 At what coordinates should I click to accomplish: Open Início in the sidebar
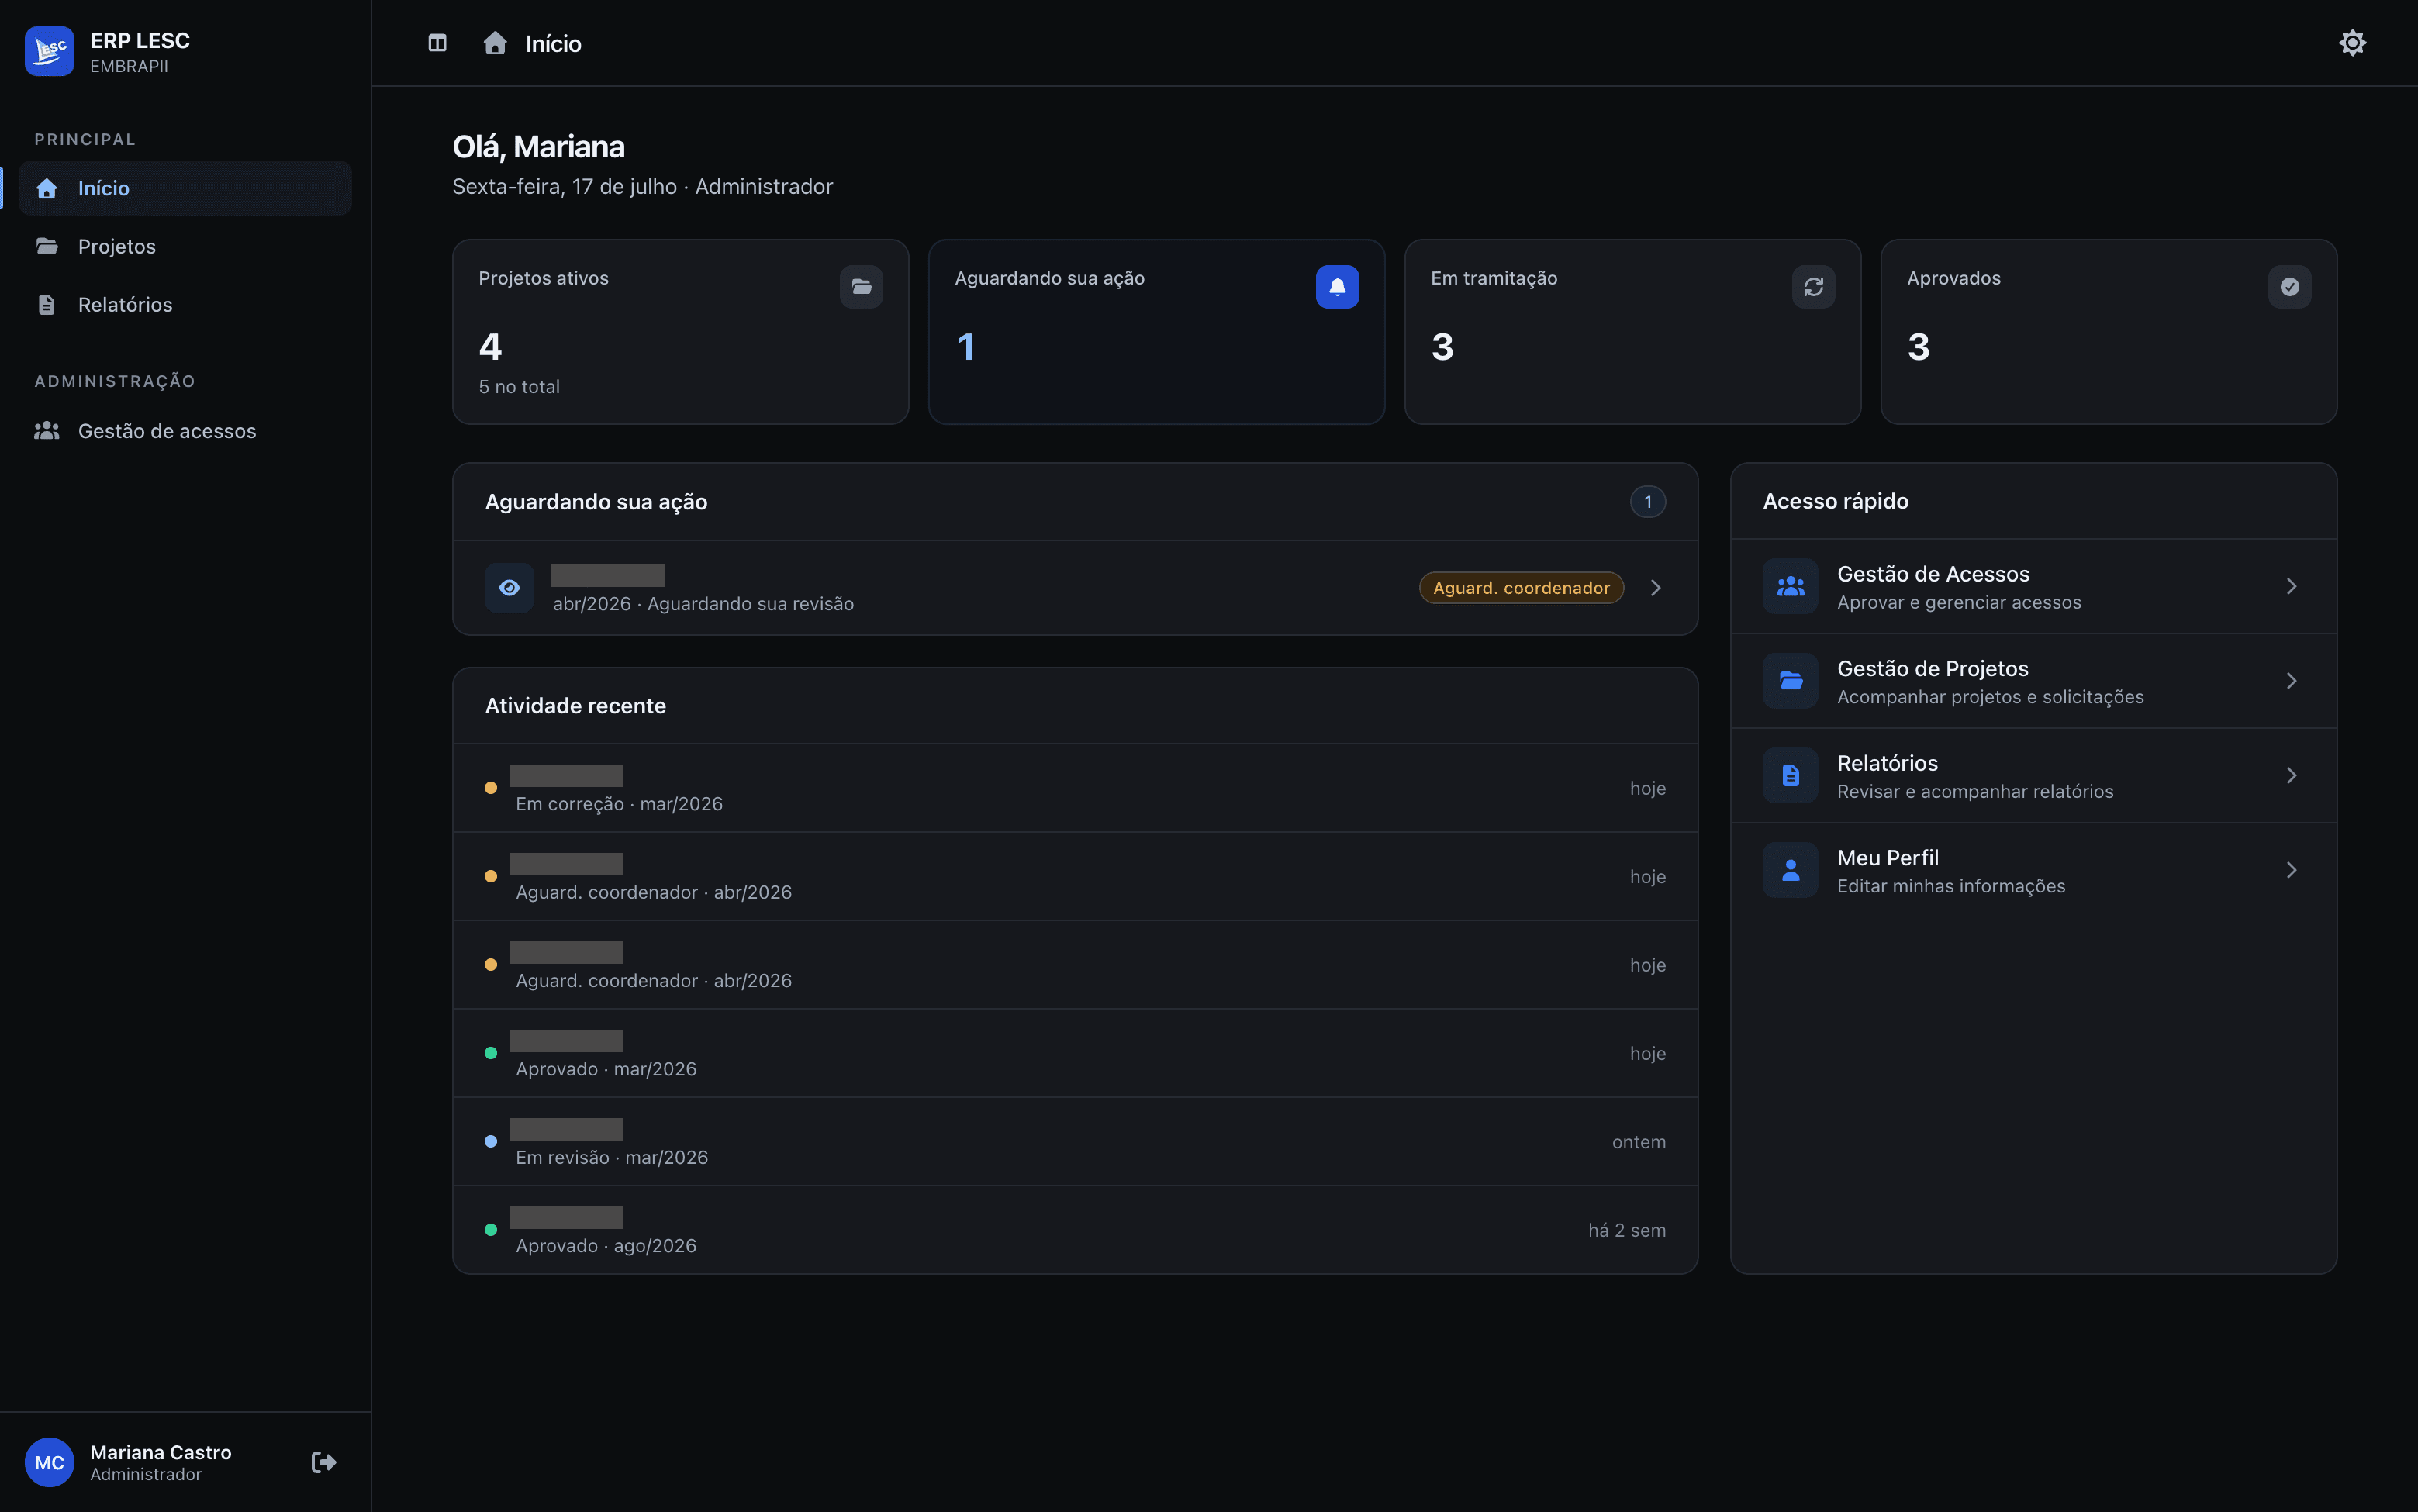[185, 188]
